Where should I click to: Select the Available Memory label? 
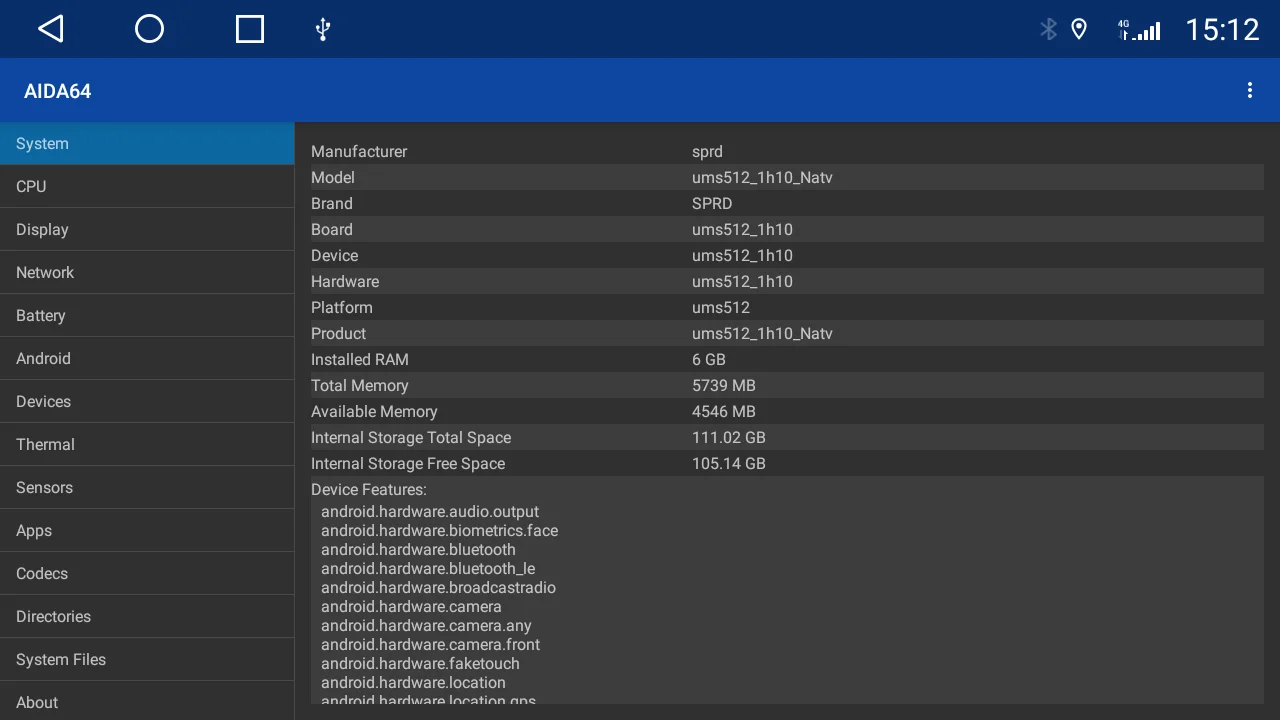click(374, 412)
